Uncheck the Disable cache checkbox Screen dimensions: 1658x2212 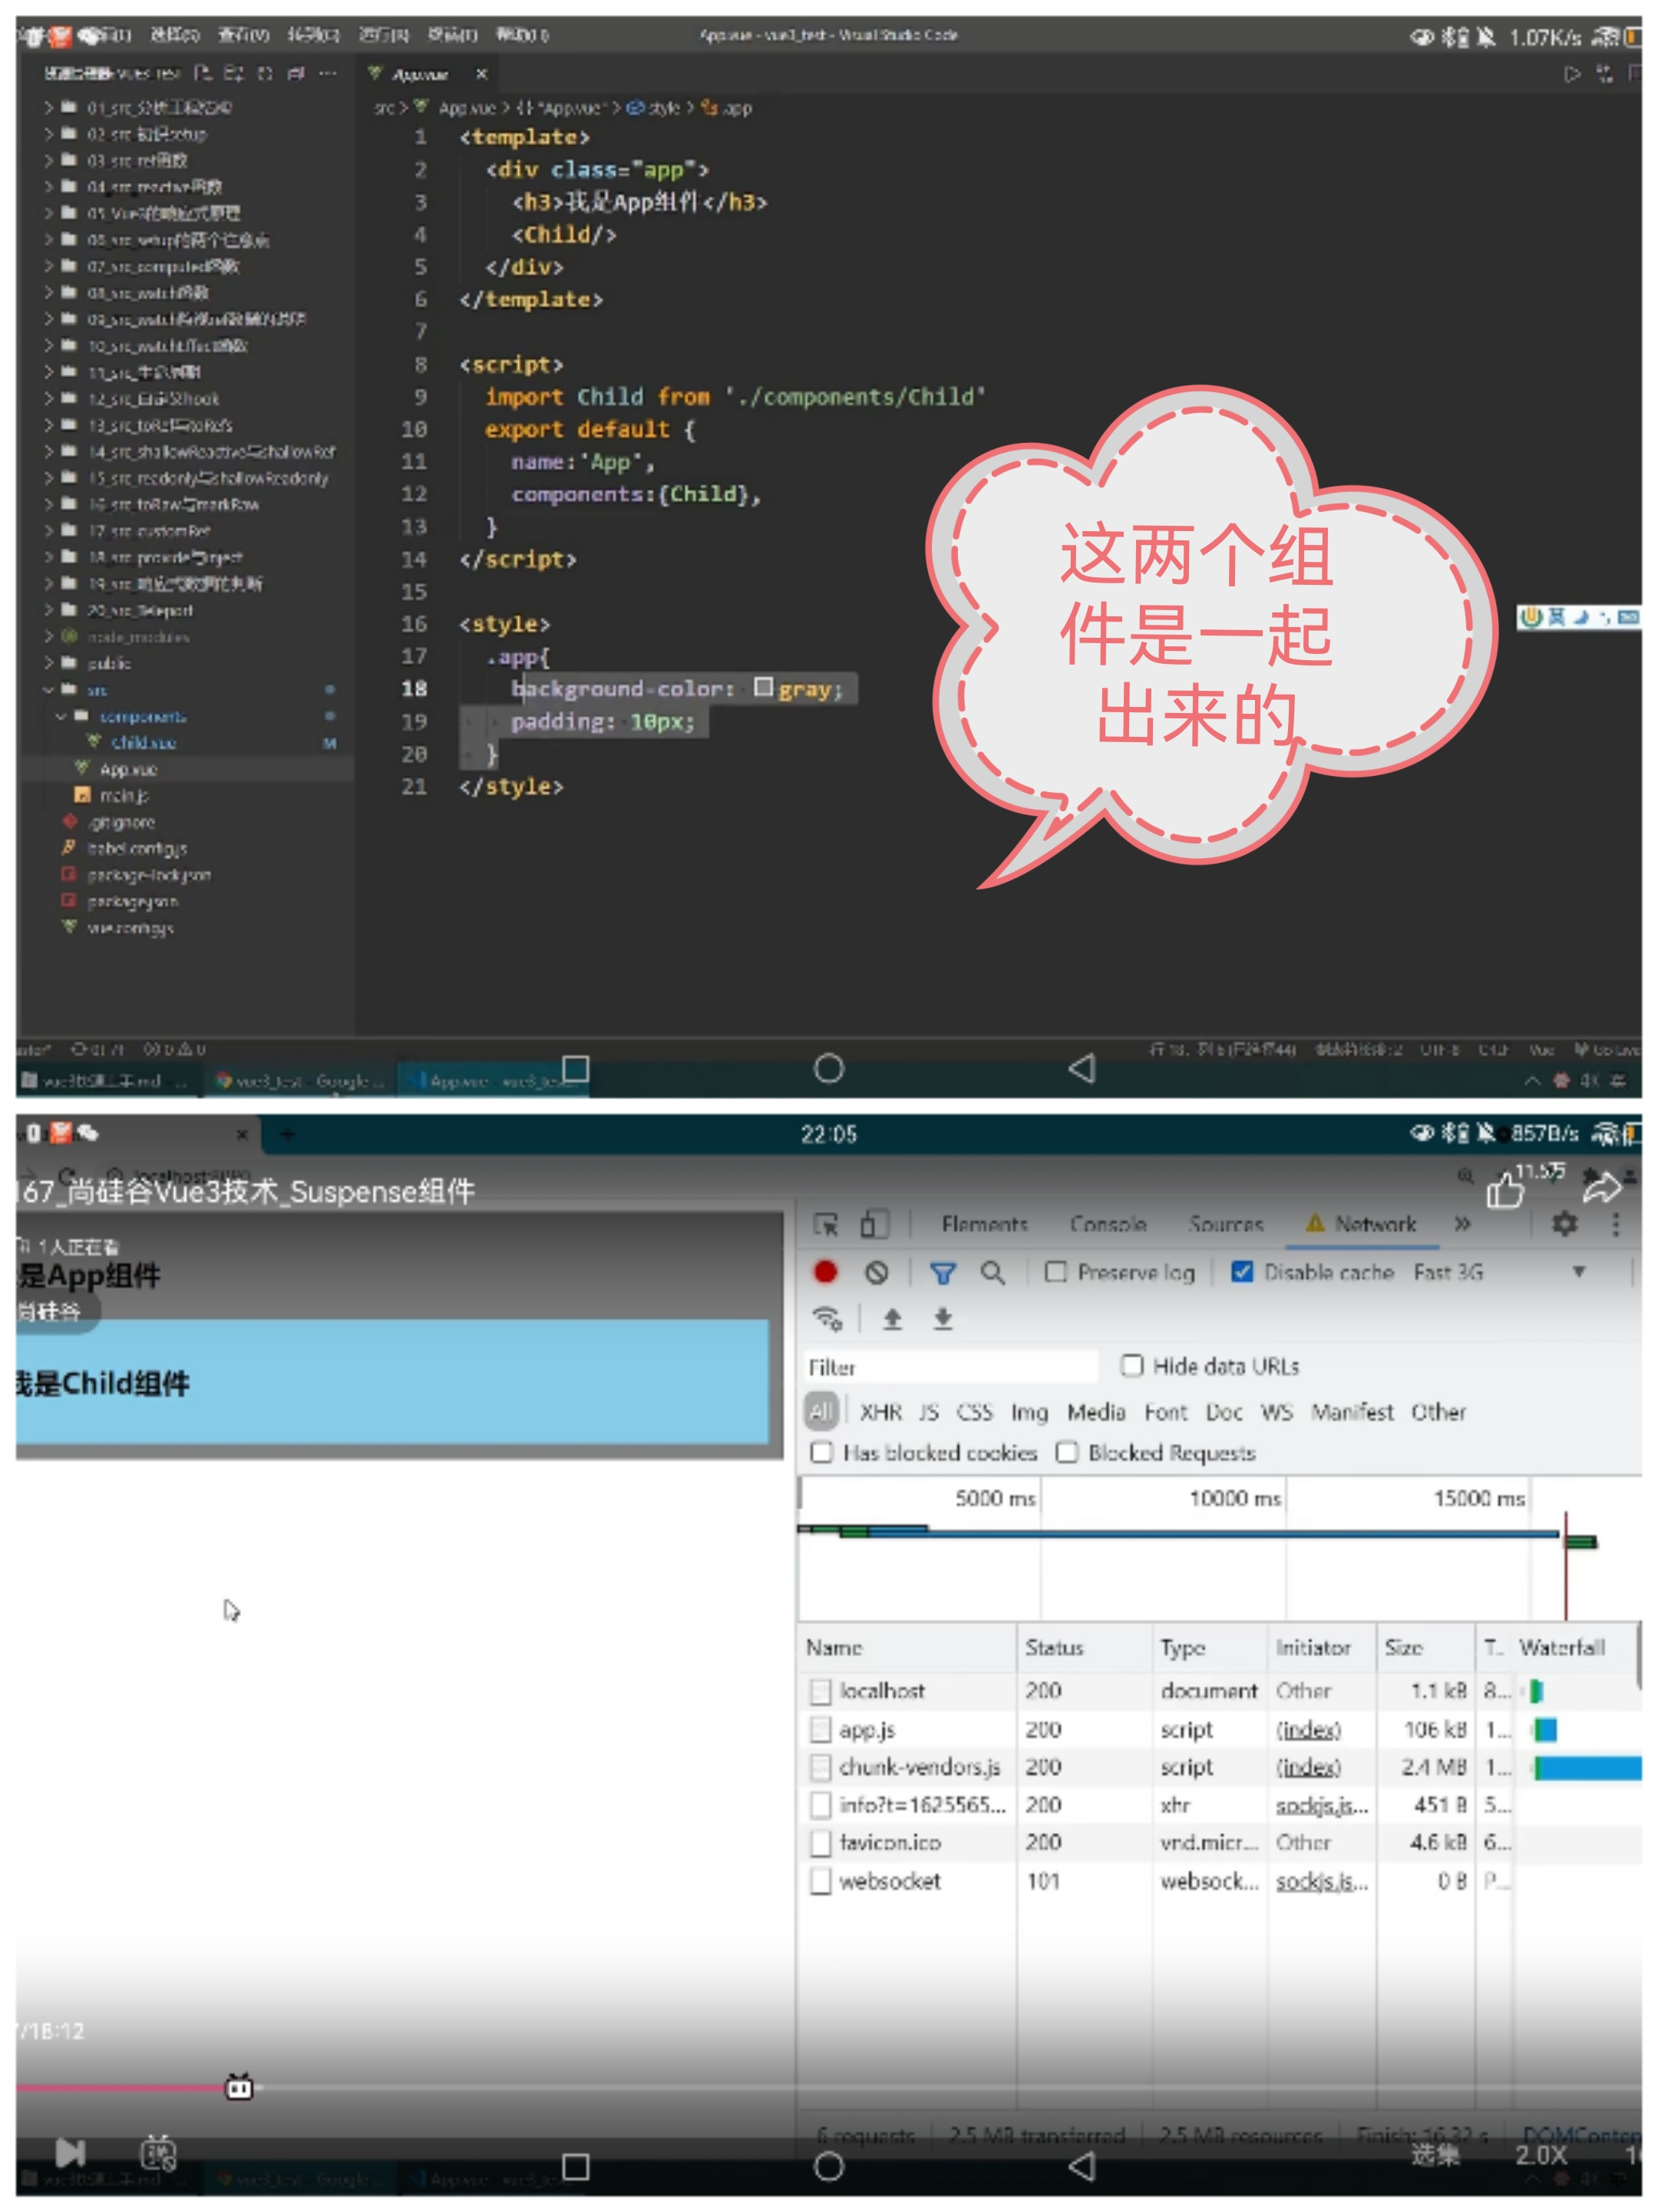point(1242,1272)
